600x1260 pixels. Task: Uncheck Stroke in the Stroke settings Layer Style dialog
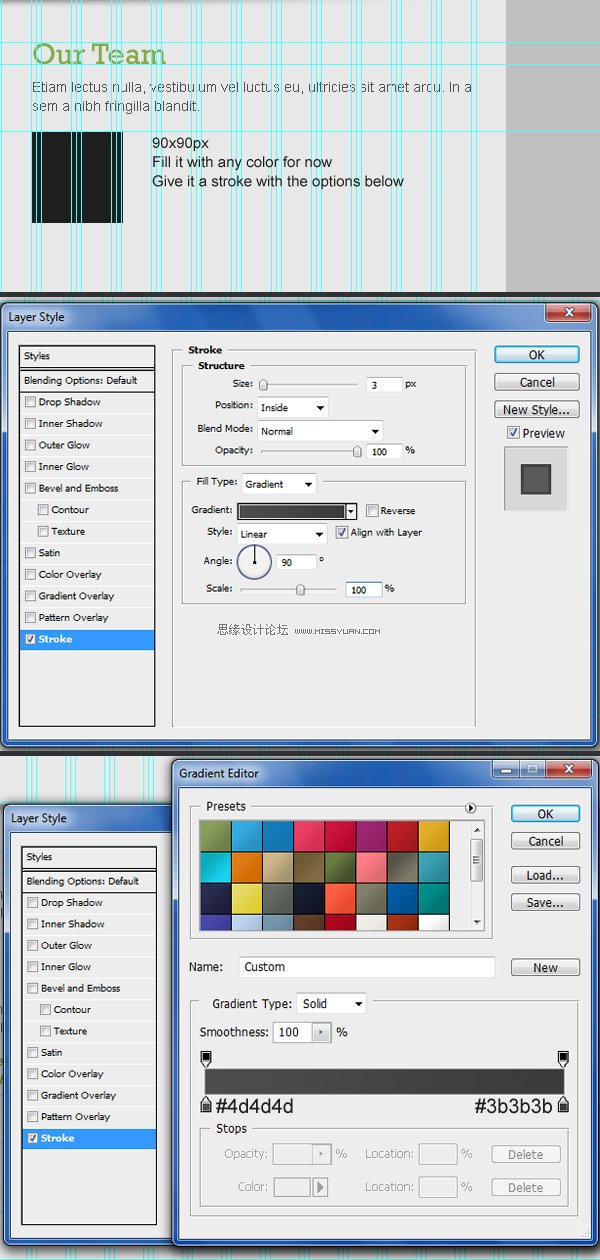click(30, 639)
